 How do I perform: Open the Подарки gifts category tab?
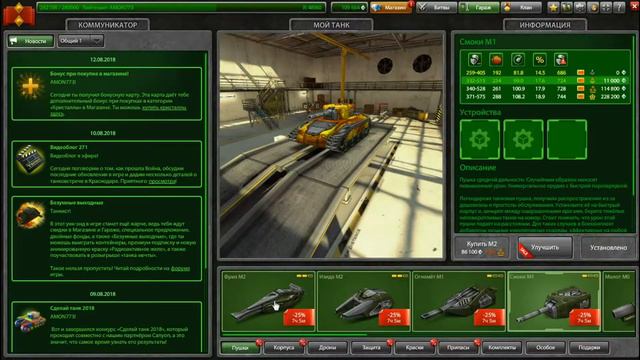(589, 347)
